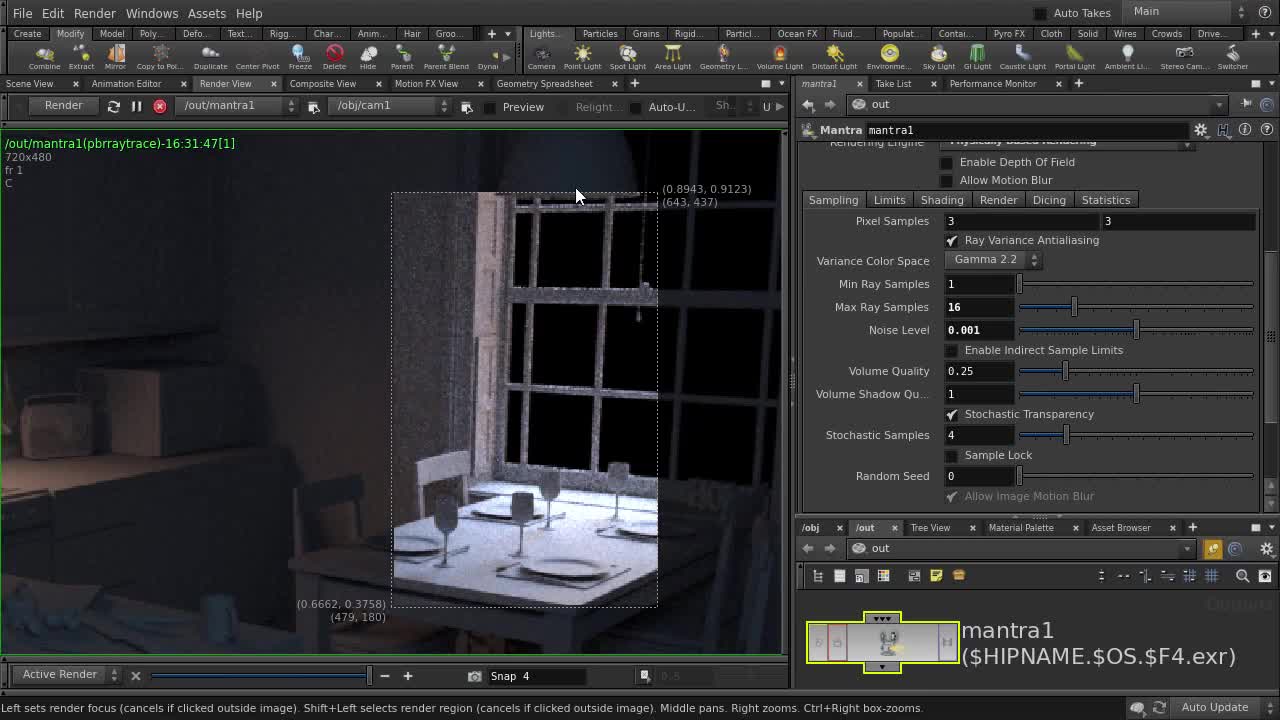Click the network search magnifier icon
The height and width of the screenshot is (720, 1280).
pyautogui.click(x=1242, y=575)
